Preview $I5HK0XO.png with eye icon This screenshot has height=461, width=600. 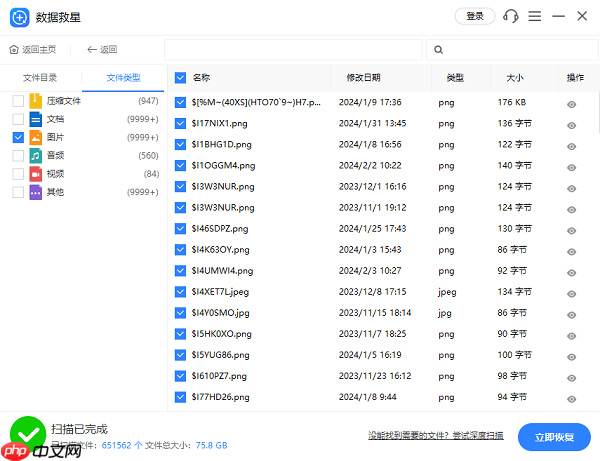tap(572, 336)
